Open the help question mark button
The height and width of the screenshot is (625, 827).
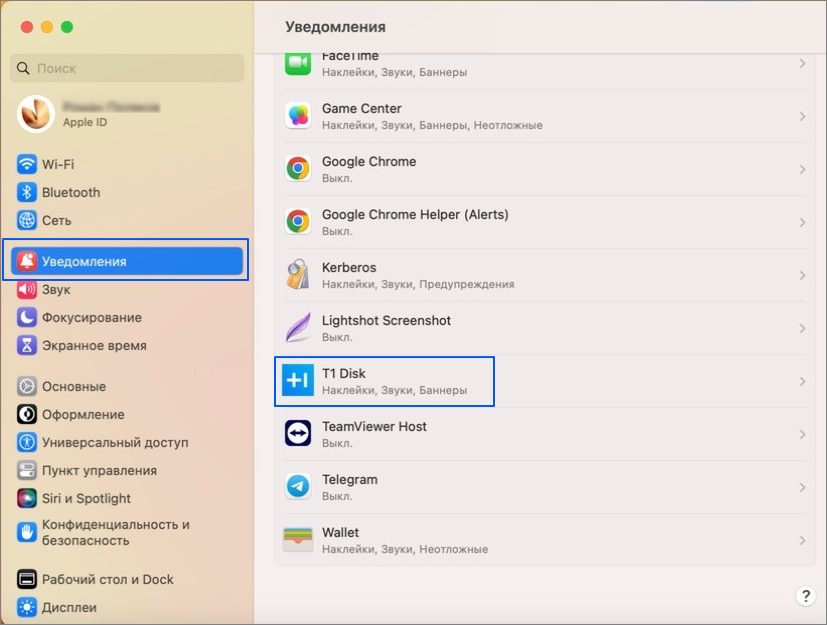coord(805,596)
